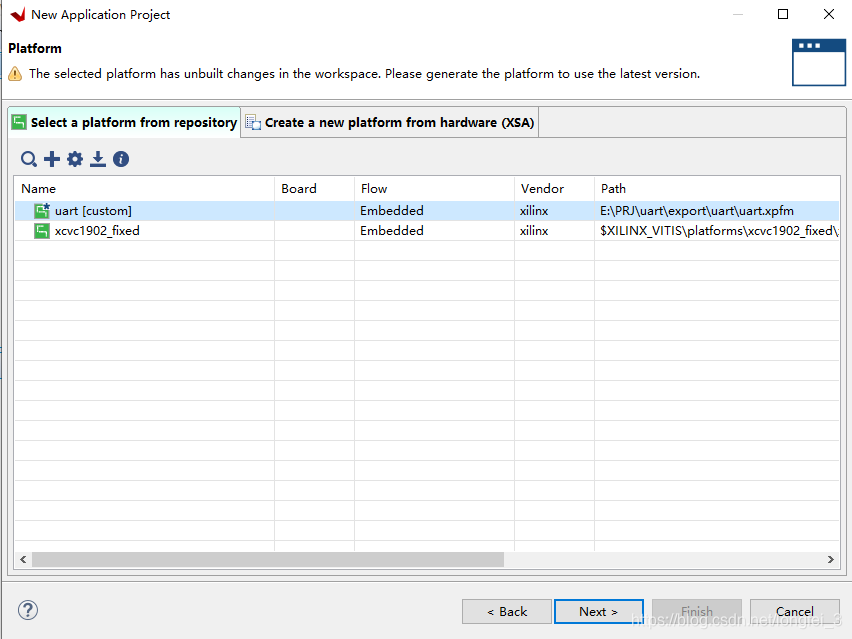Screen dimensions: 852x639
Task: Click the xcvc1902_fixed platform icon
Action: (x=41, y=231)
